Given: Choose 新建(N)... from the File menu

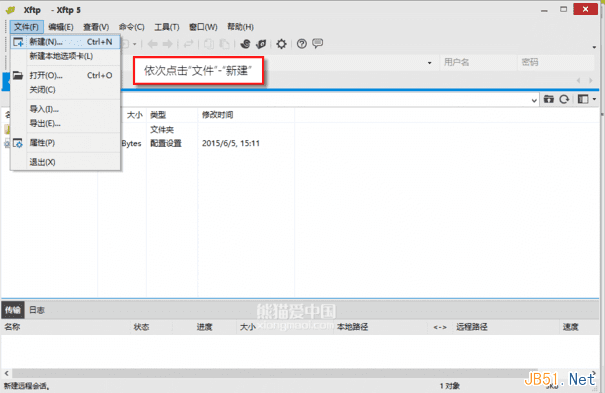Looking at the screenshot, I should [66, 42].
